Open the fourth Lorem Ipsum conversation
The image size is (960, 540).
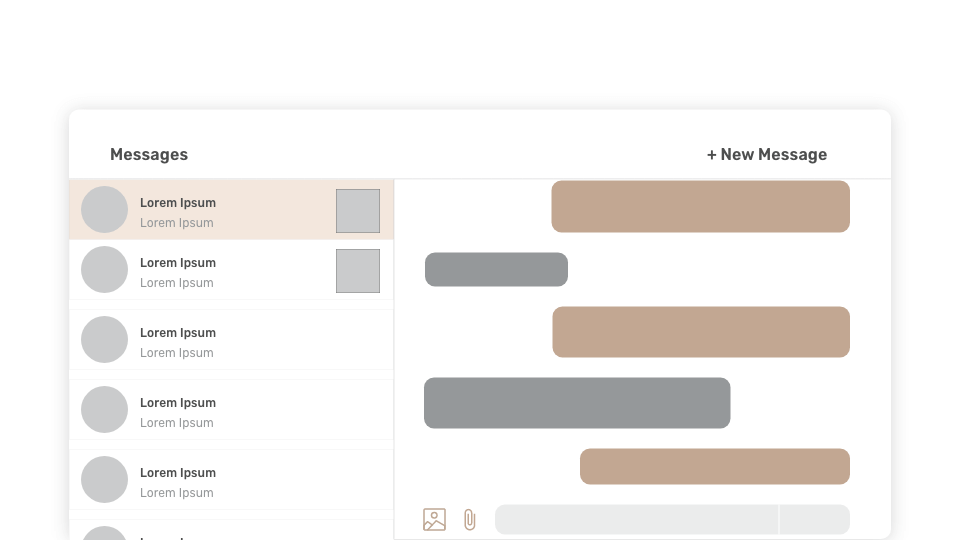230,411
